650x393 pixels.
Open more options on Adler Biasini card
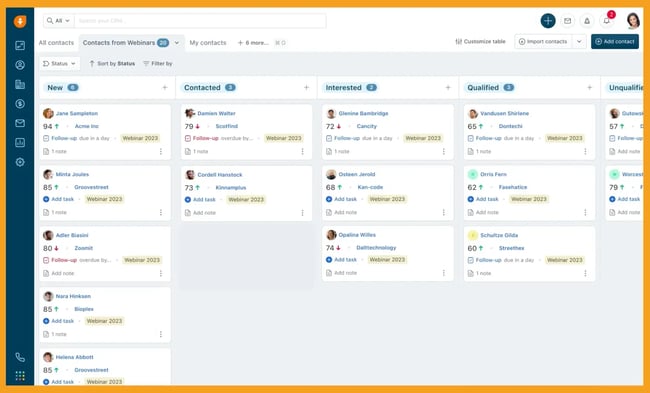click(161, 273)
